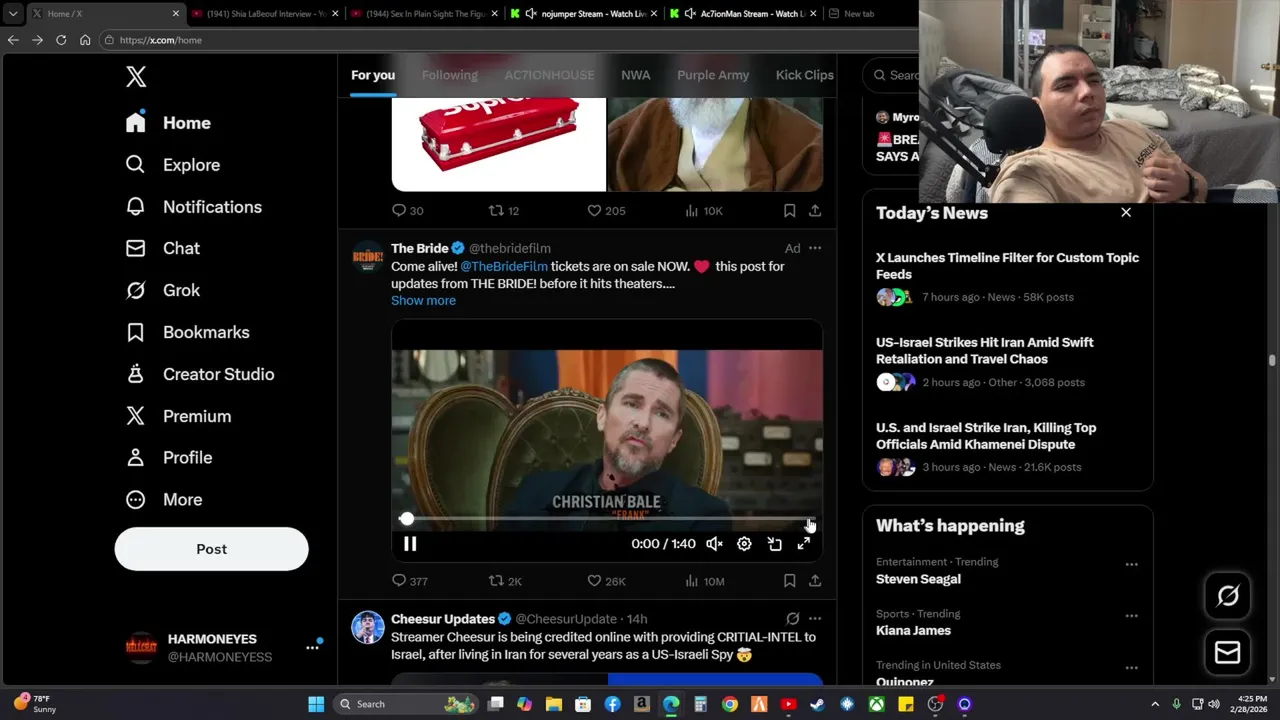Open options for Steven Seagal trend

(1131, 564)
